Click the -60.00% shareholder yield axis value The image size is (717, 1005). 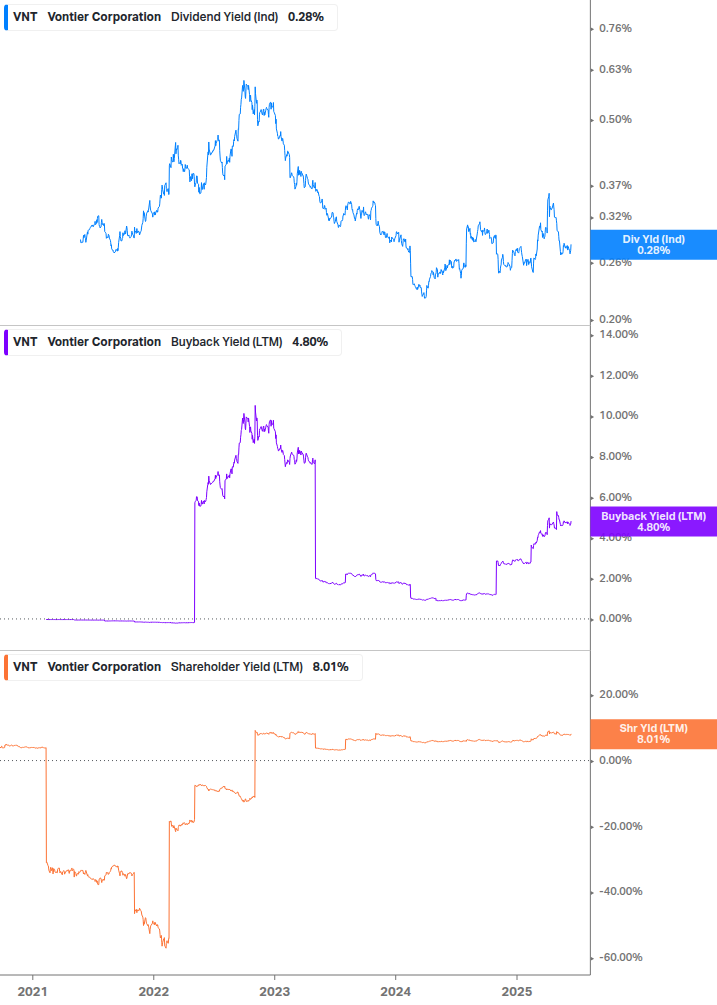click(620, 958)
